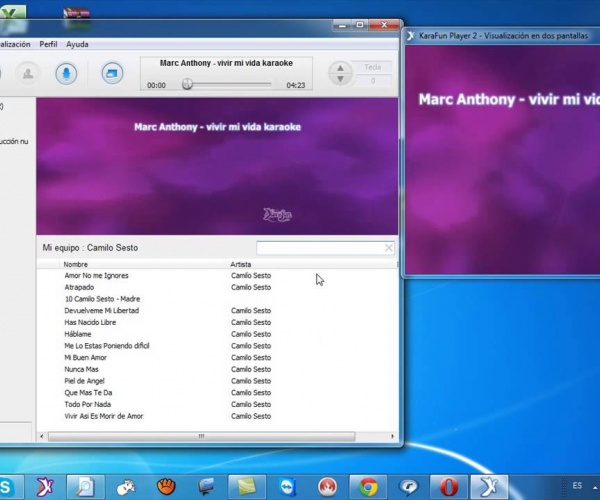Minimize the KaraFun main window

[x=342, y=25]
